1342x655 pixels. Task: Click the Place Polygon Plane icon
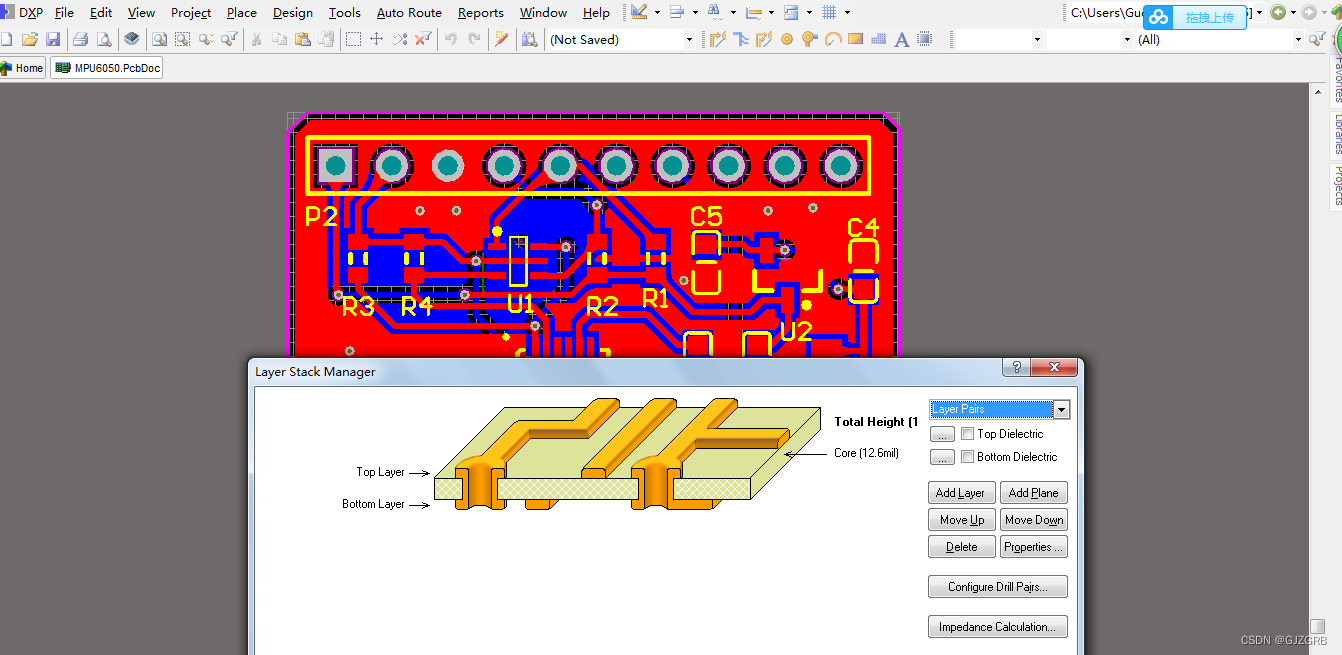[878, 39]
